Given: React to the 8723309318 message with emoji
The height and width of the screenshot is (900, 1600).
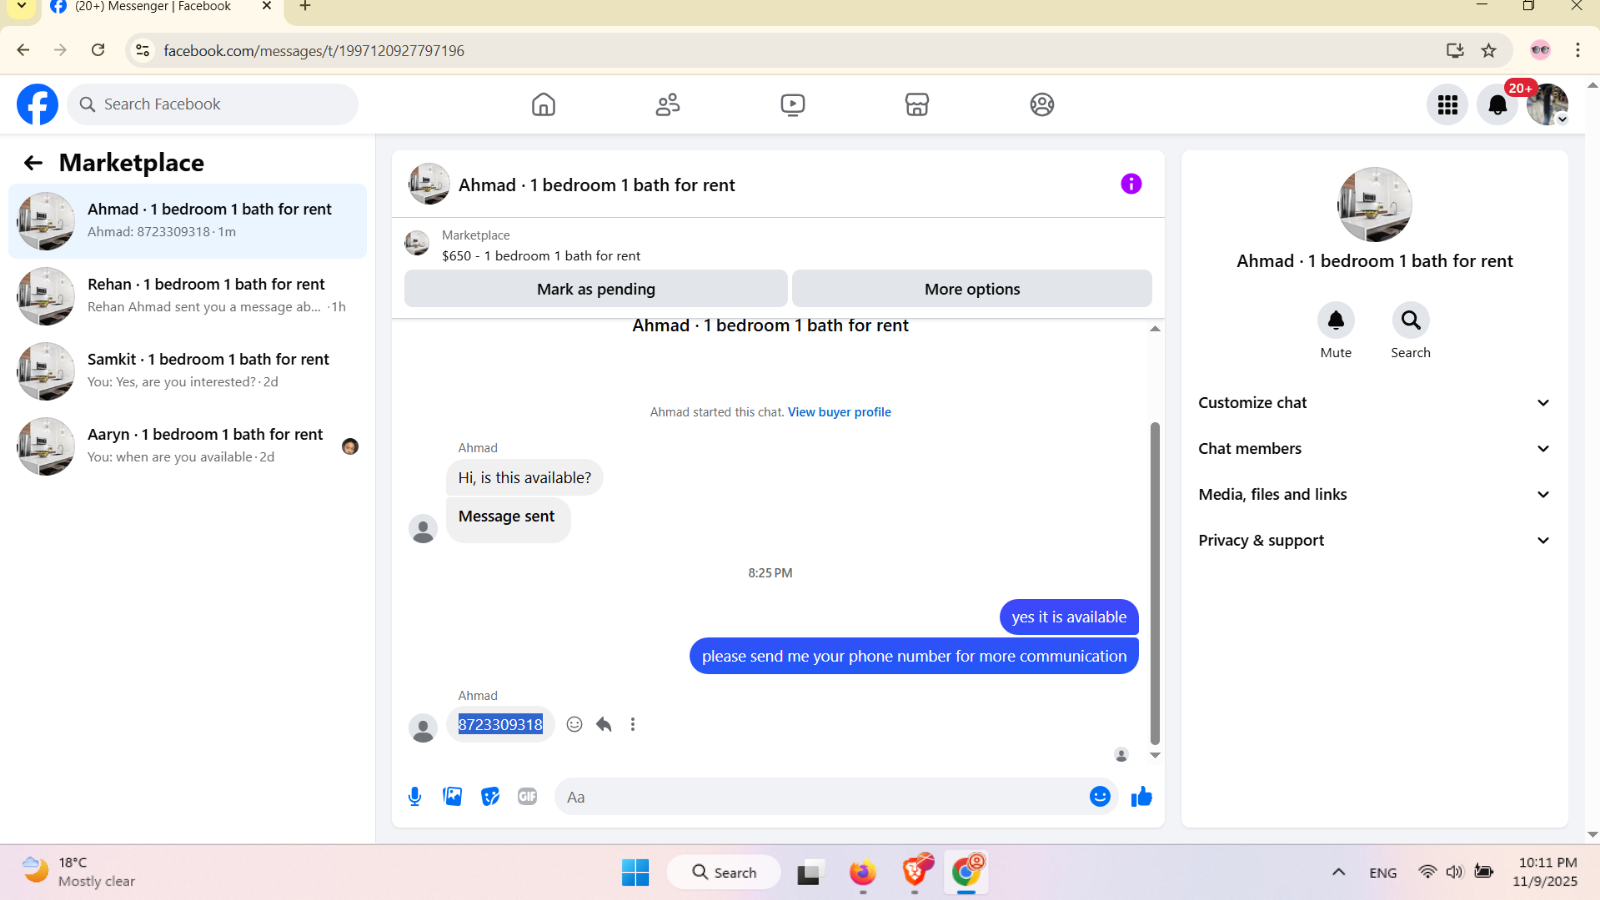Looking at the screenshot, I should pyautogui.click(x=574, y=724).
